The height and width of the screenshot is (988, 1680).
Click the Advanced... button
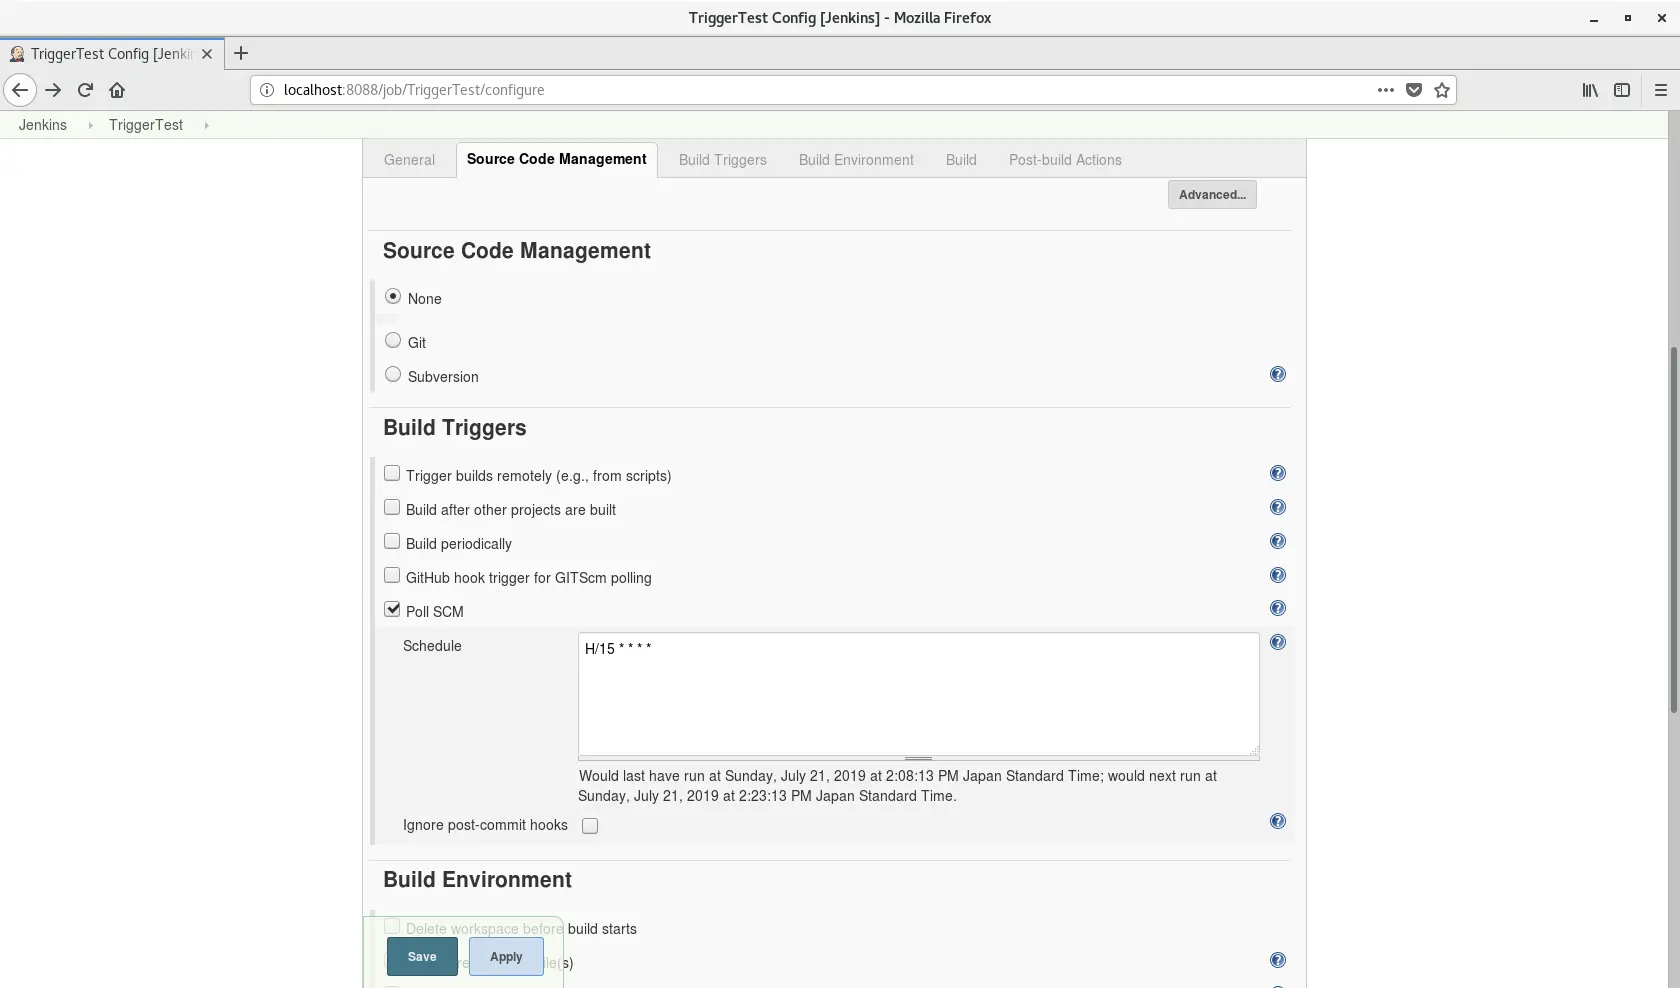1212,195
